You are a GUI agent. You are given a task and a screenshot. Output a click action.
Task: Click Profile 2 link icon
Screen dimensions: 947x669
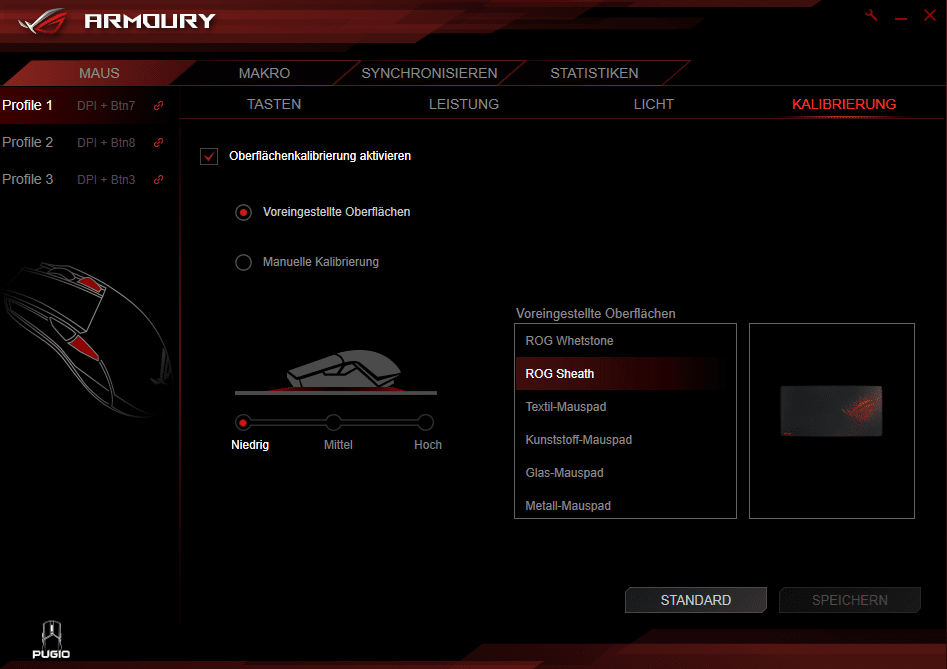tap(158, 142)
